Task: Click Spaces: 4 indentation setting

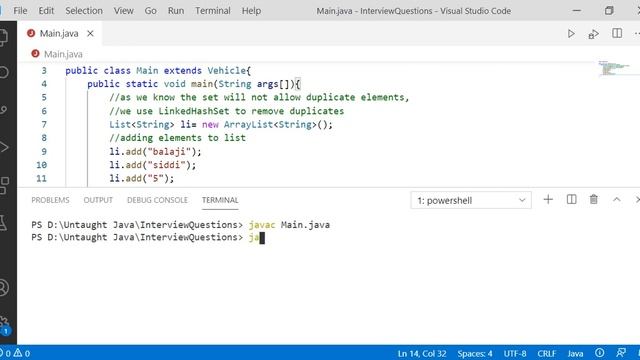Action: click(x=475, y=353)
